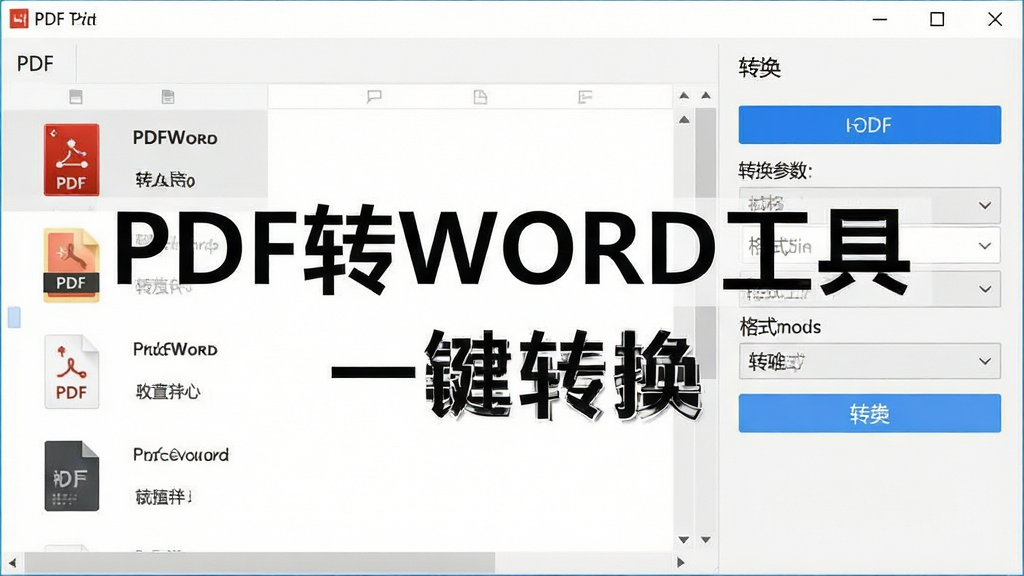Click the horizontal scrollbar left arrow
1024x576 pixels.
(12, 562)
